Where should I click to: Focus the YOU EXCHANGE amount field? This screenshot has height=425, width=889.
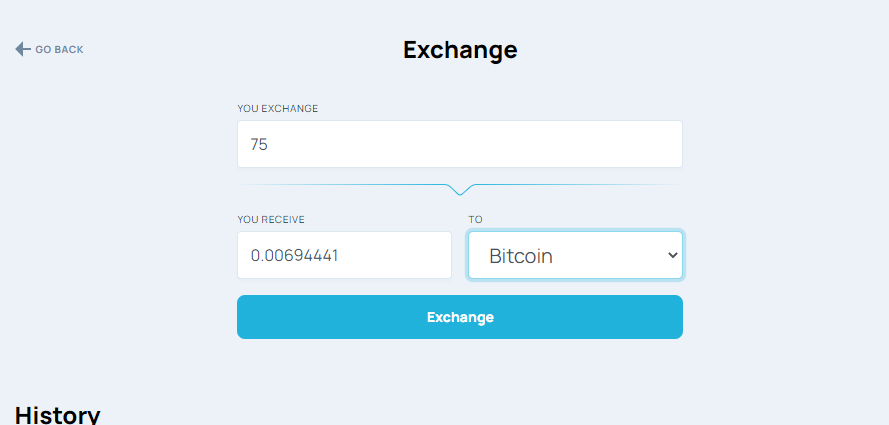[459, 144]
